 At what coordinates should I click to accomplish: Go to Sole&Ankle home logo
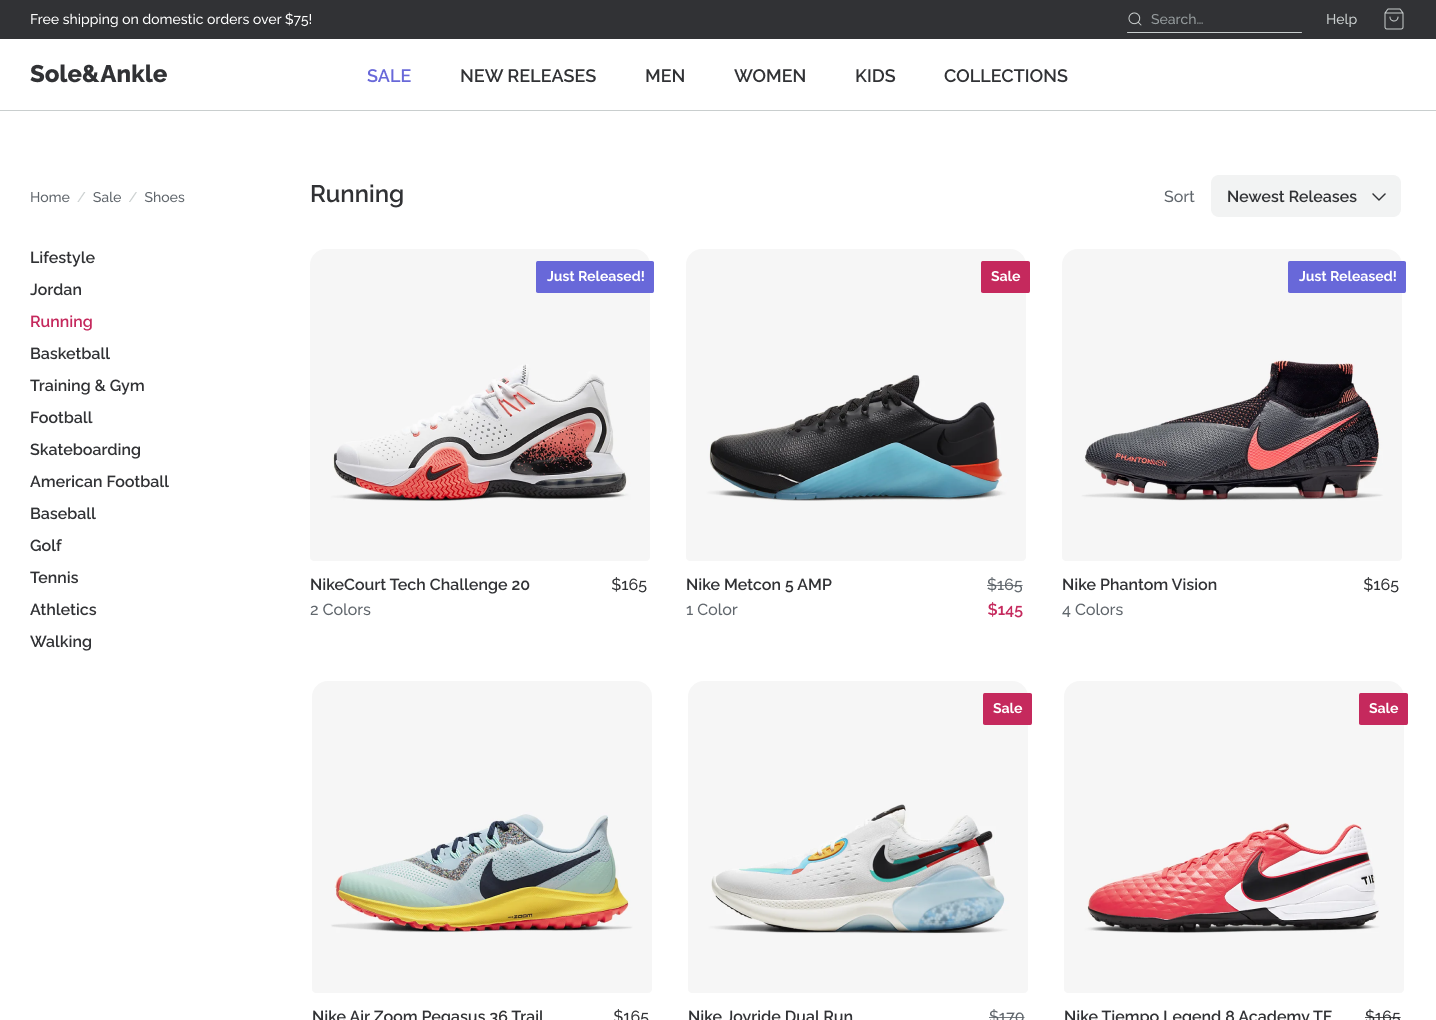[x=98, y=74]
